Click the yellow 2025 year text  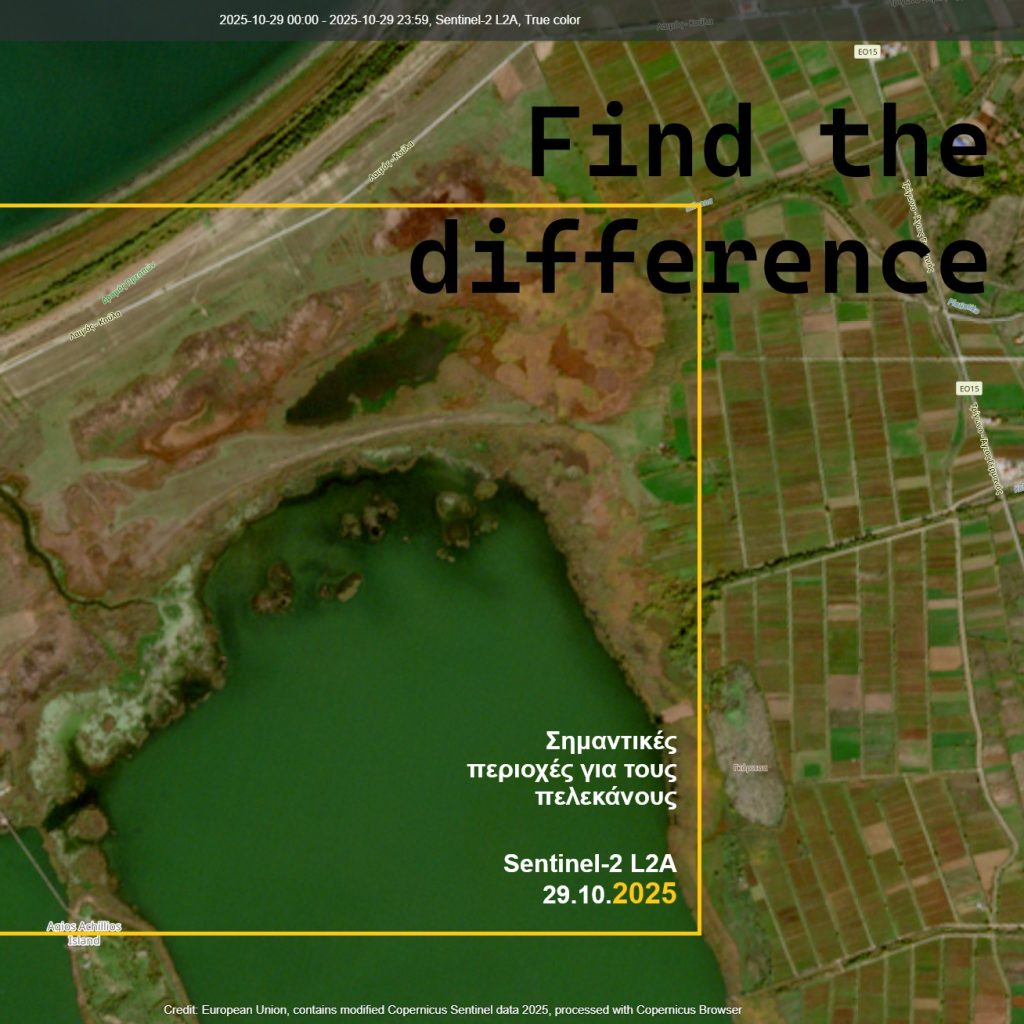(x=644, y=894)
